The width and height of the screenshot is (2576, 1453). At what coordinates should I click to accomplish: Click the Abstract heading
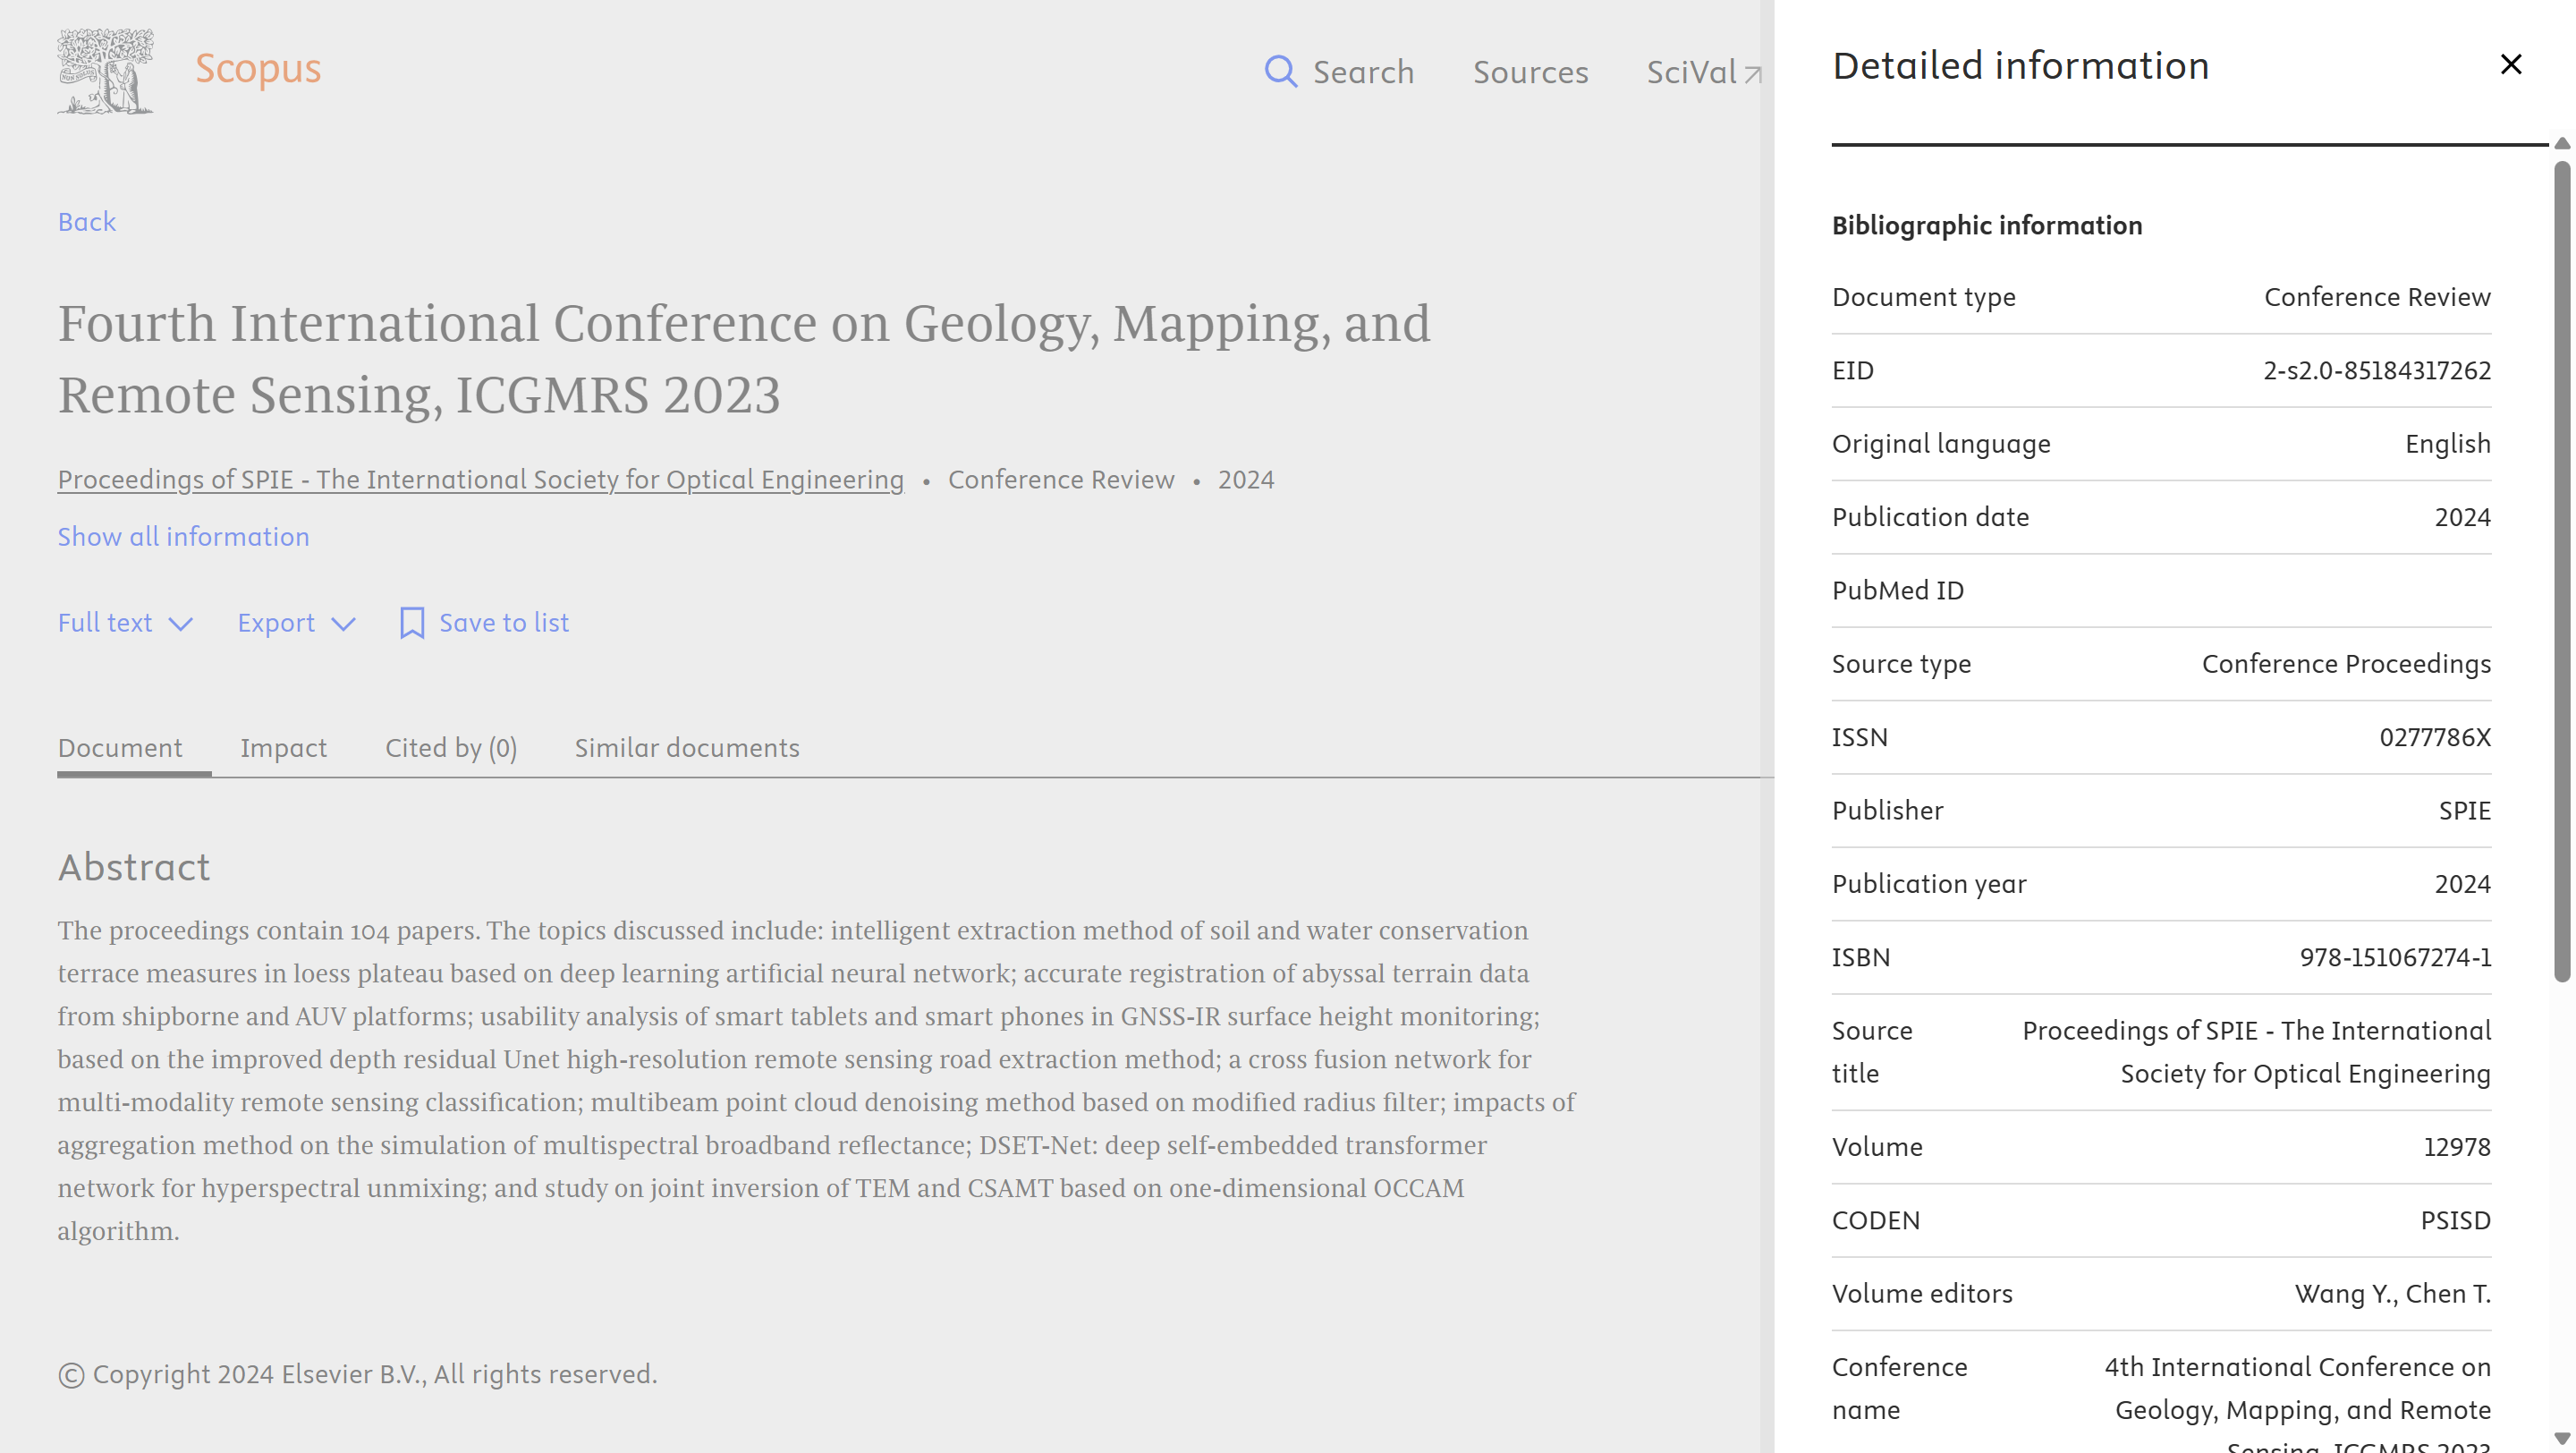coord(134,867)
